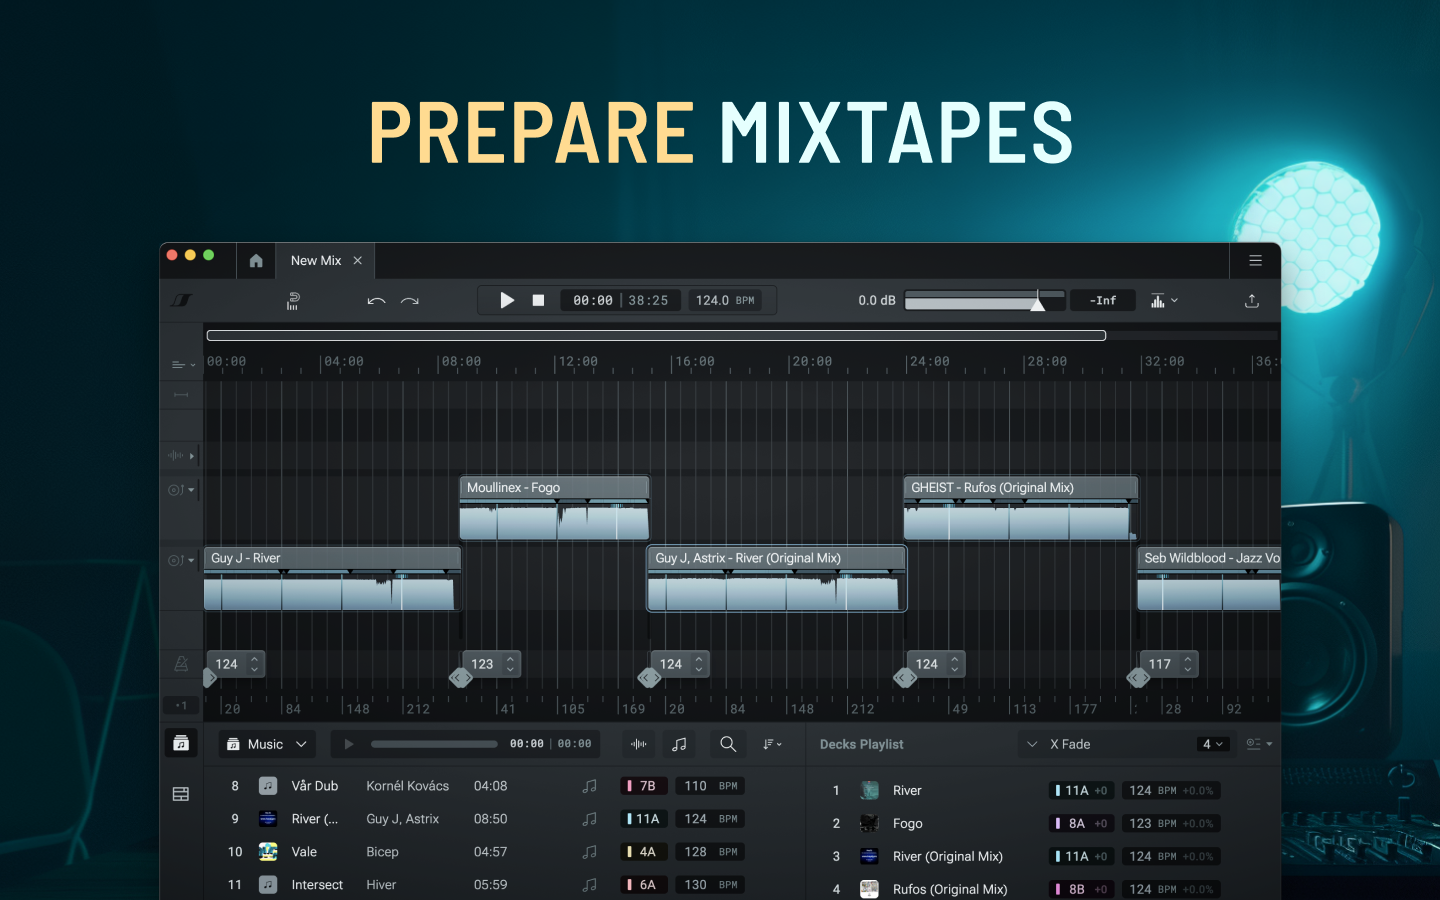Open the search tool in the track browser

coord(727,743)
